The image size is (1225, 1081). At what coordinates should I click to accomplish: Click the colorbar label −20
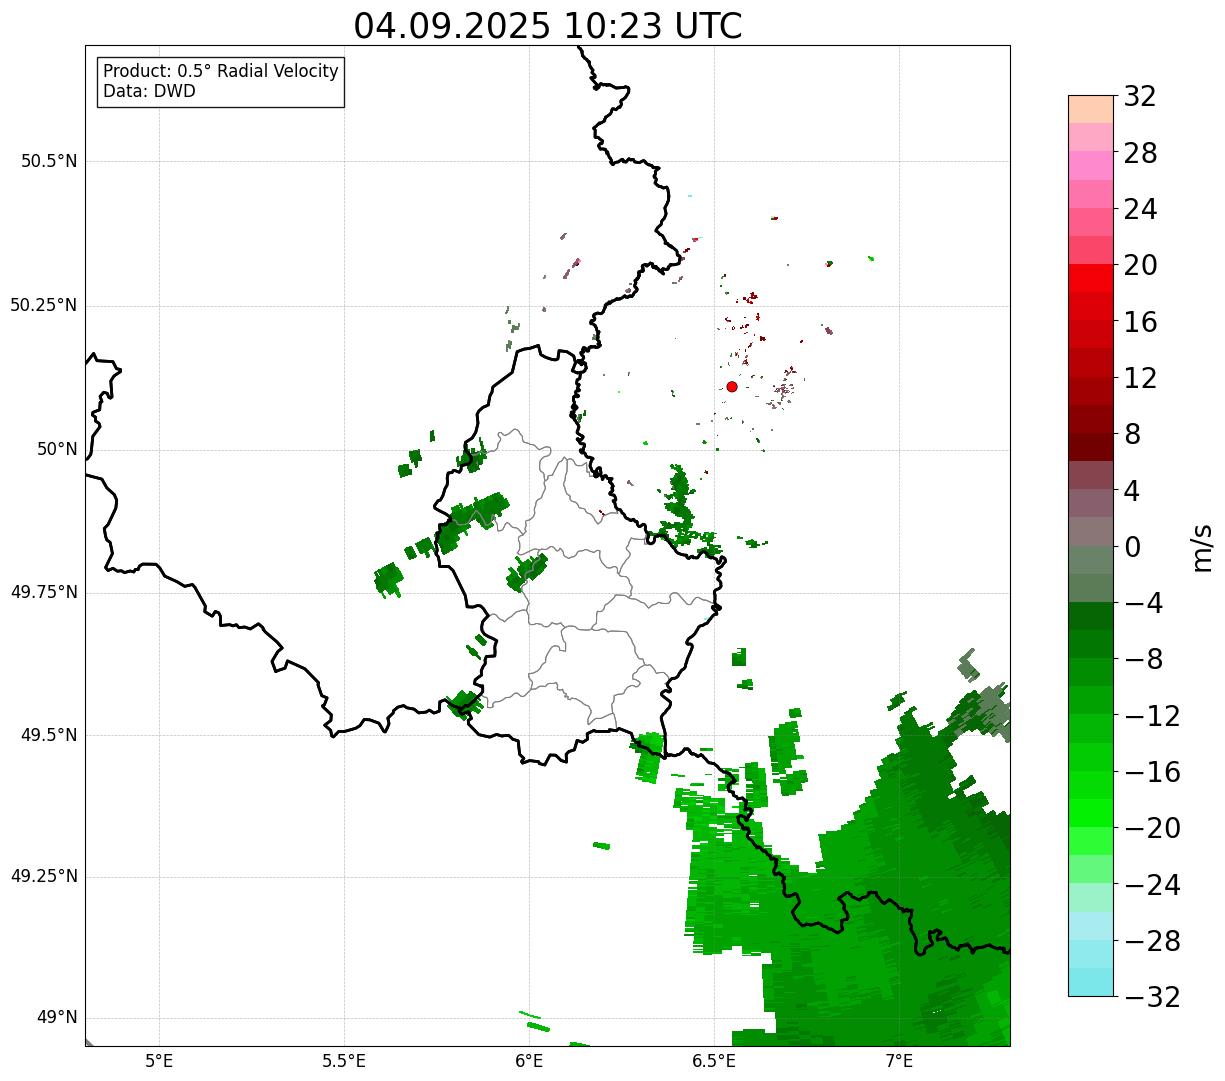point(1152,828)
